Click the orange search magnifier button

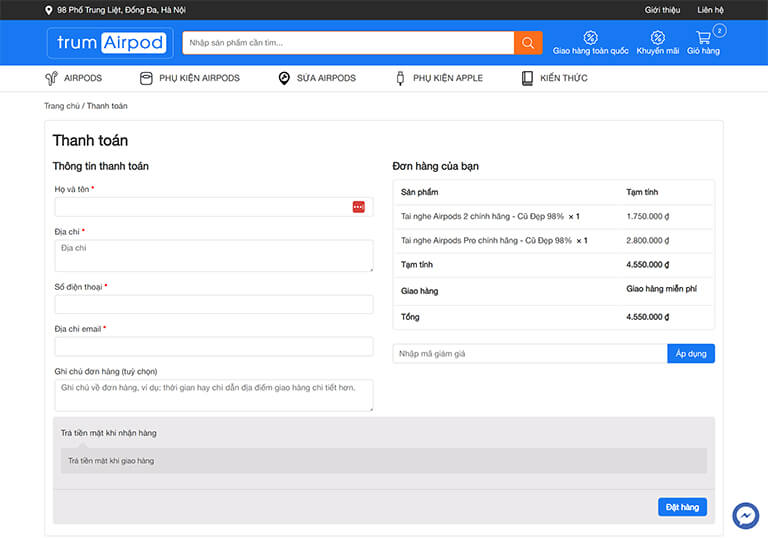[528, 43]
